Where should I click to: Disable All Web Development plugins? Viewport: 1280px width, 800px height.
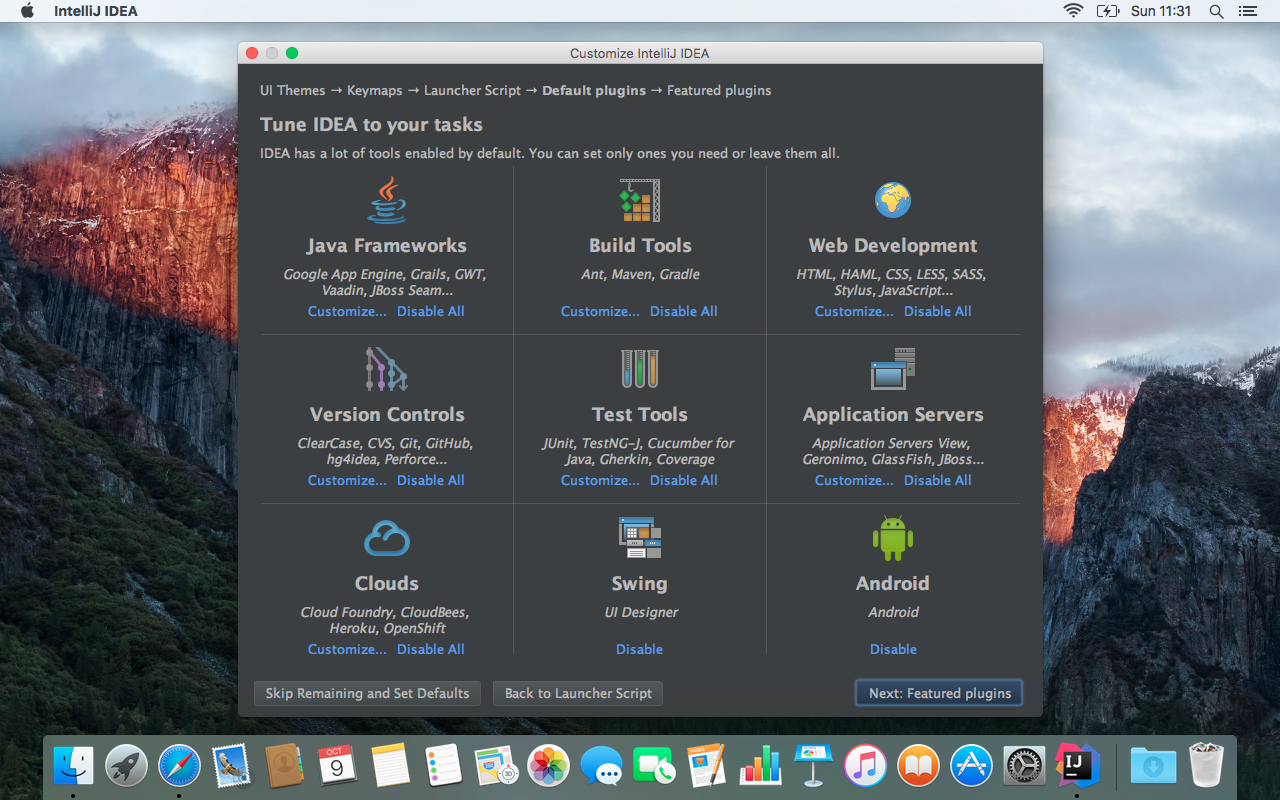937,311
